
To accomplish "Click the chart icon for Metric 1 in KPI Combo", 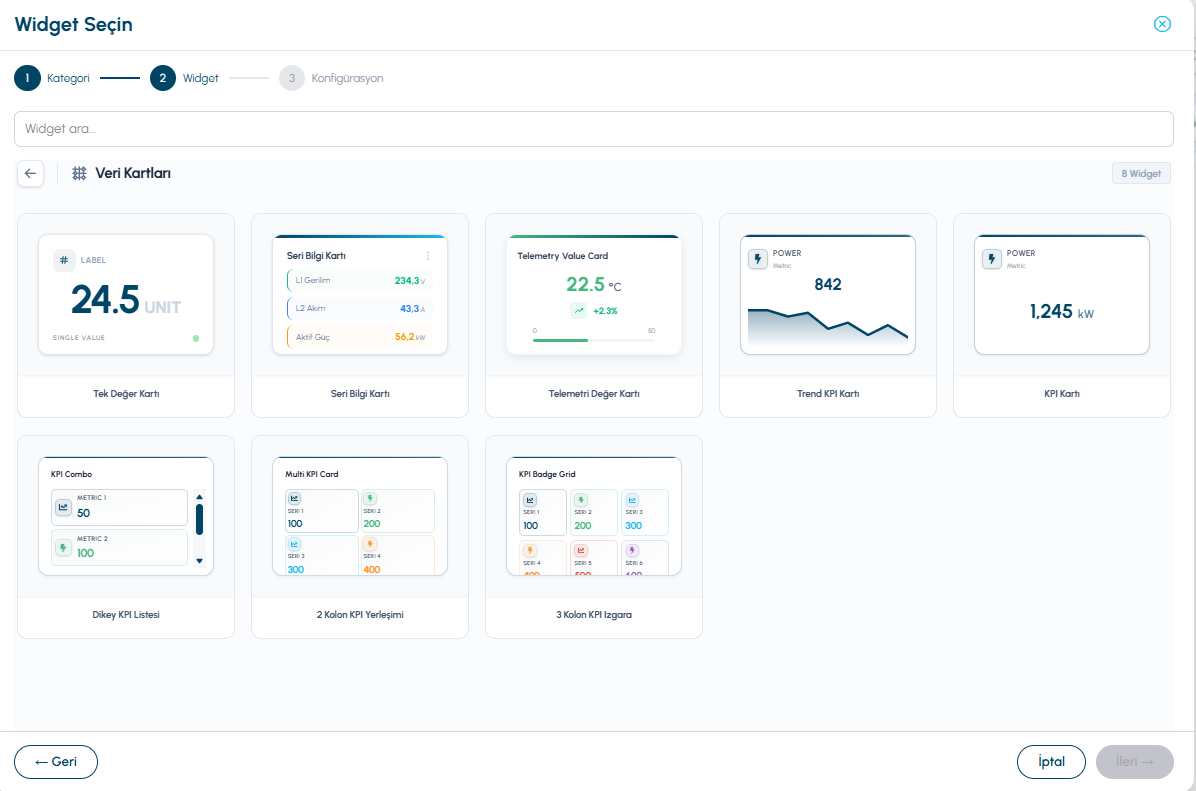I will coord(63,506).
